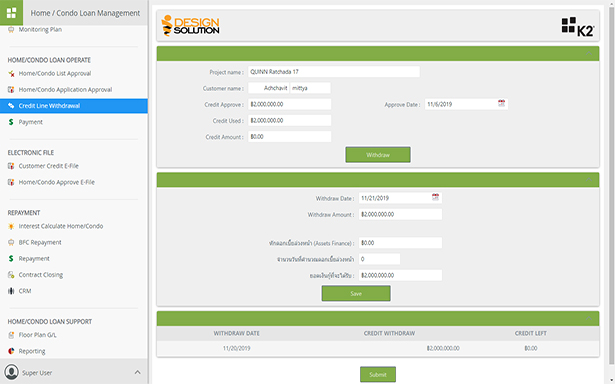
Task: Click the K2 logo
Action: coord(578,27)
